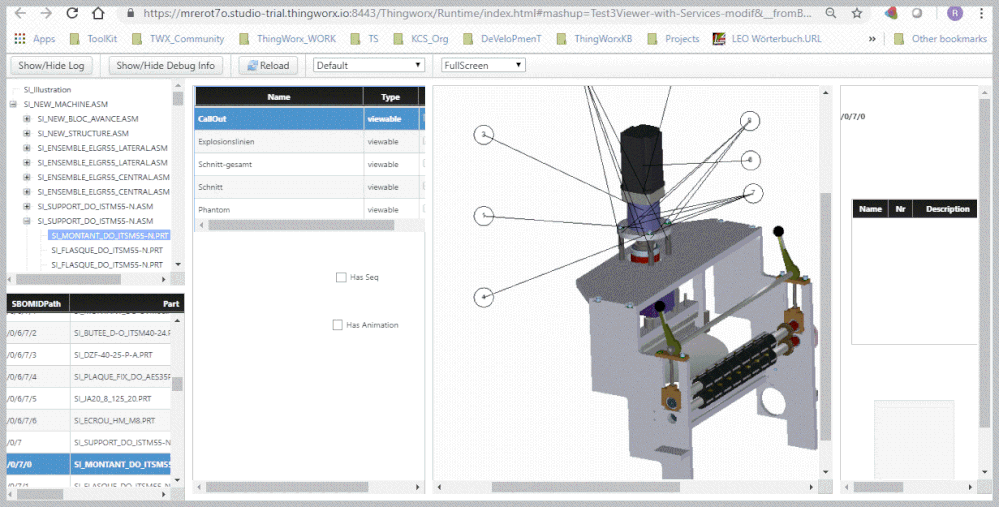Open the browser three-dot menu
The width and height of the screenshot is (999, 507).
click(x=982, y=13)
